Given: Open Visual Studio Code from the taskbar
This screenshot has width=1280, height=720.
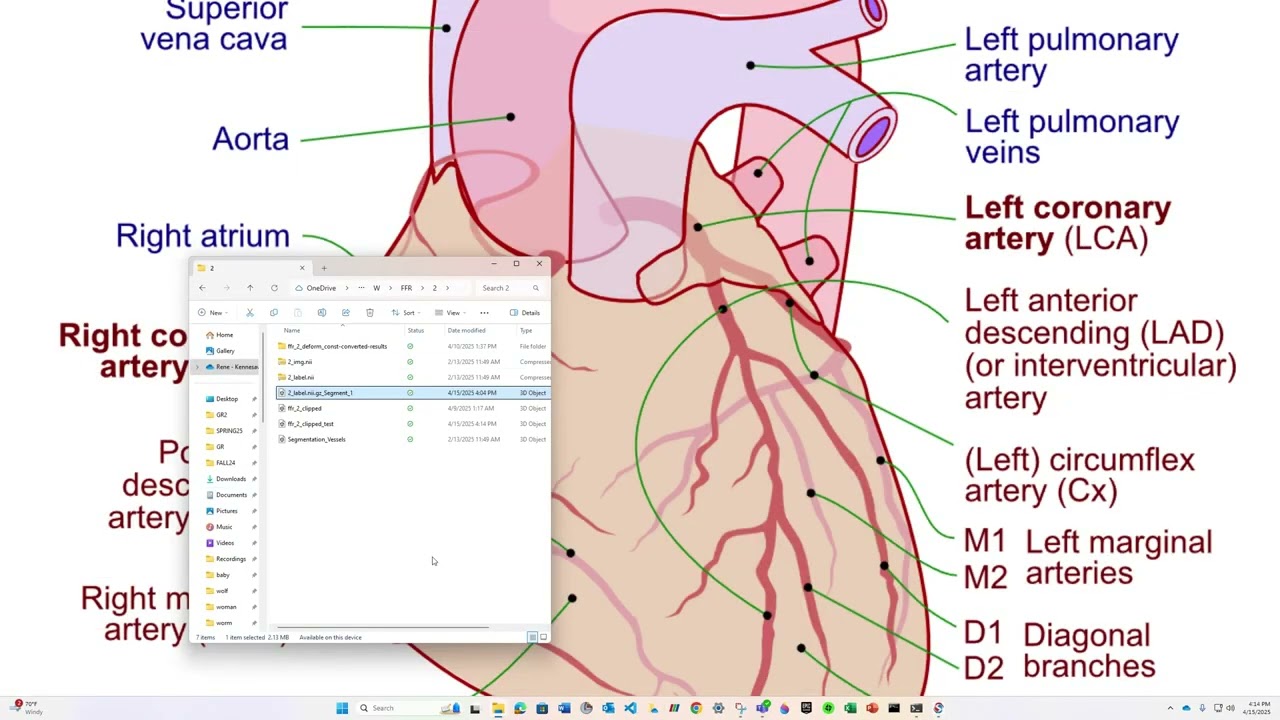Looking at the screenshot, I should tap(630, 708).
